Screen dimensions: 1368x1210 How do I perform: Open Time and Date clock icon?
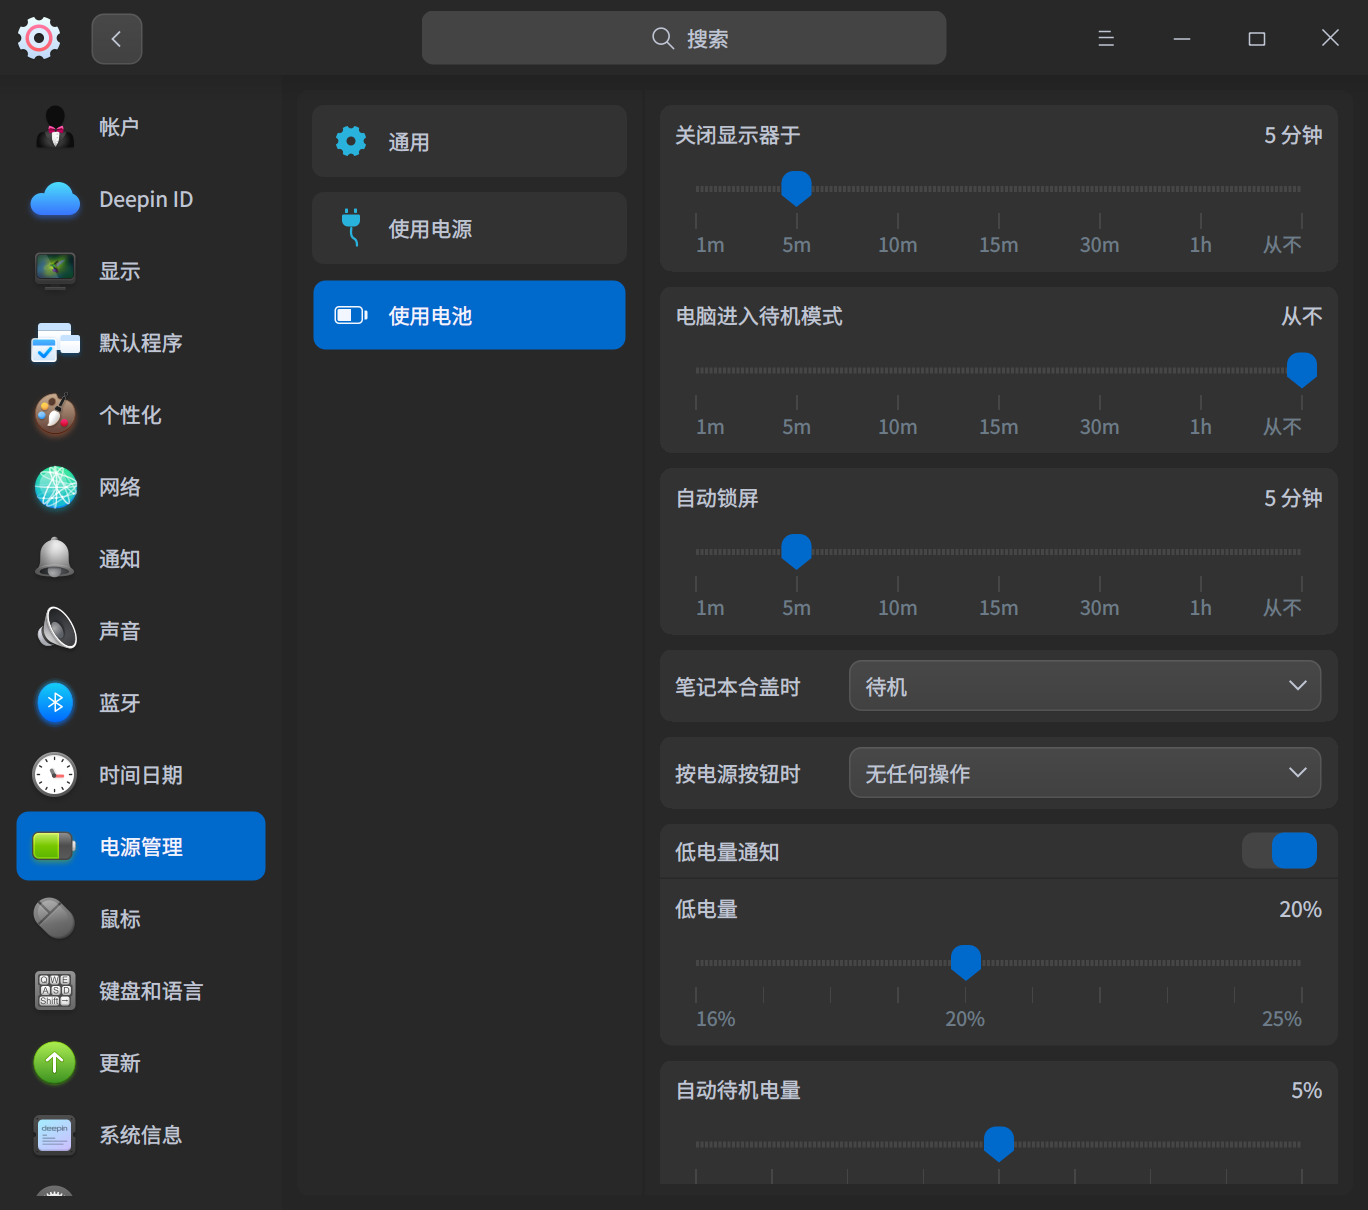(55, 775)
